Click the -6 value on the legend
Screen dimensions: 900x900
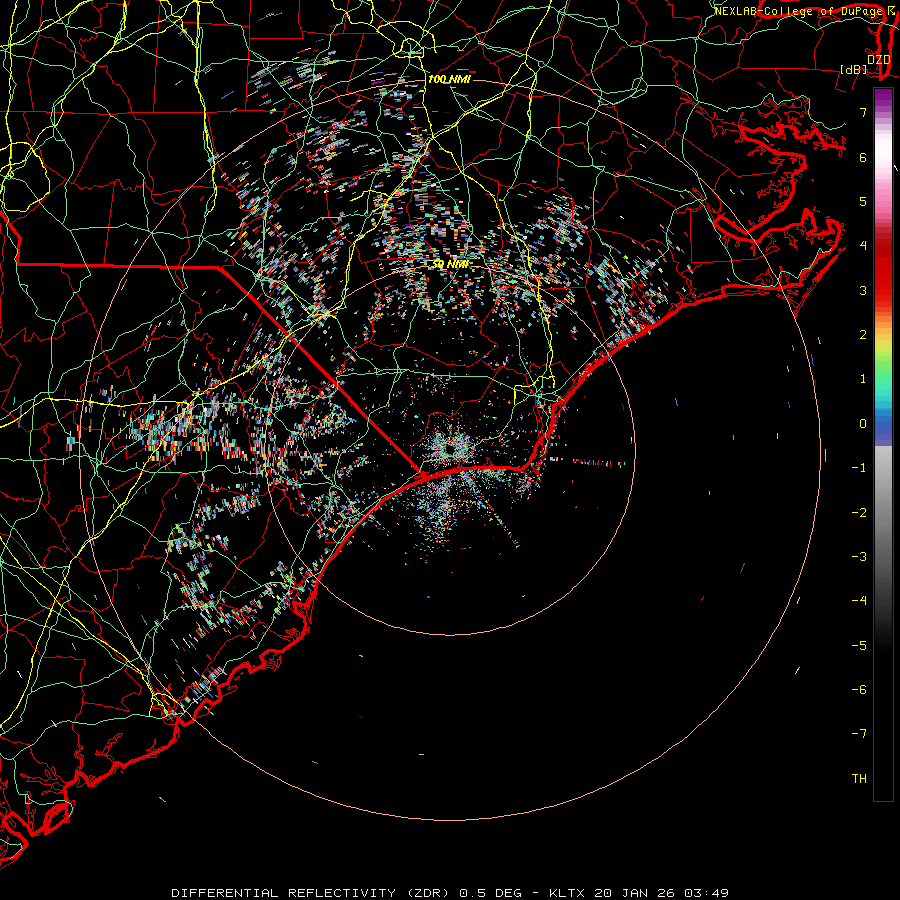tap(859, 690)
